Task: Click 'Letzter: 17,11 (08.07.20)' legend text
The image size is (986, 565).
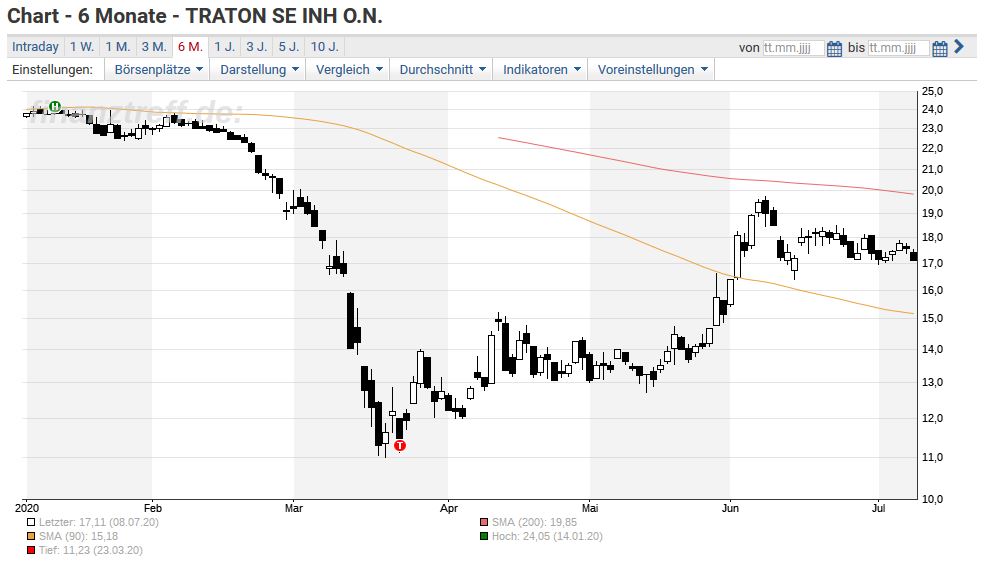Action: (99, 522)
